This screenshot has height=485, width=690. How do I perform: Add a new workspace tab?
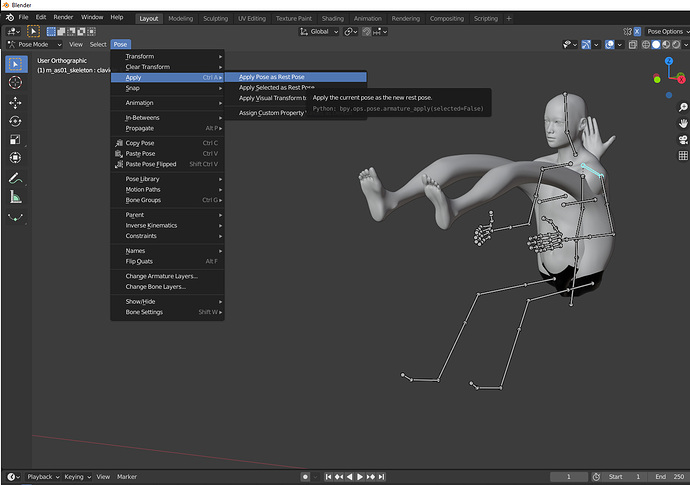pyautogui.click(x=509, y=18)
